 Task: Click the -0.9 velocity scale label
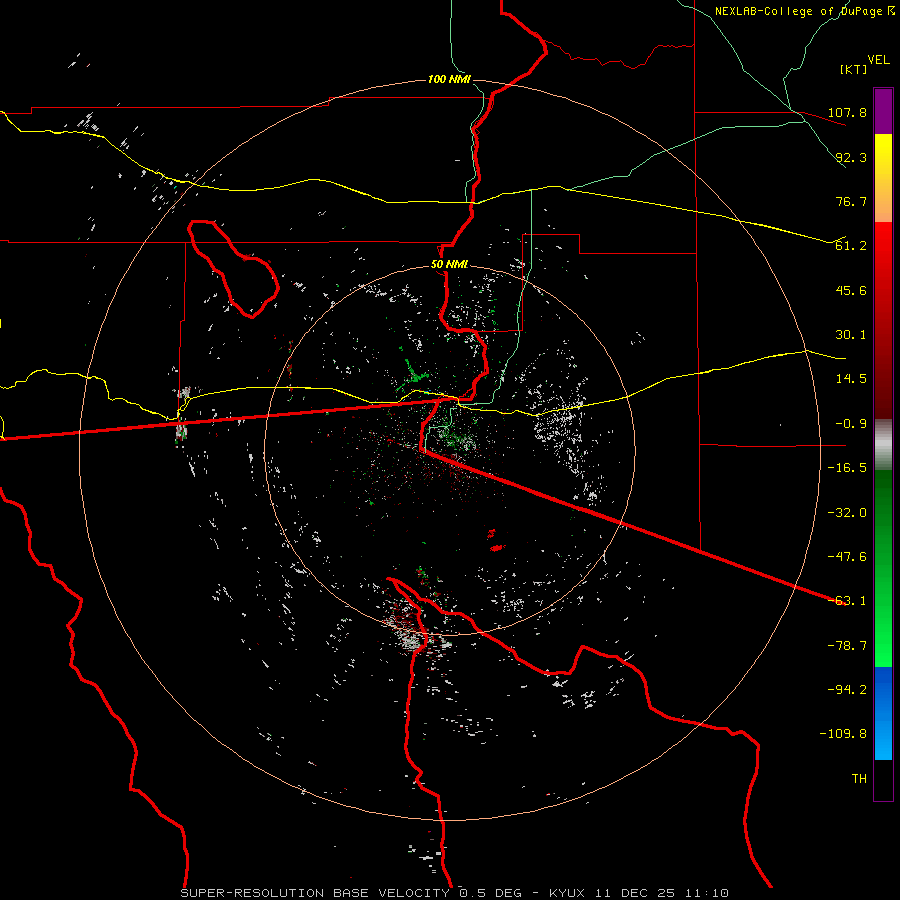[851, 424]
